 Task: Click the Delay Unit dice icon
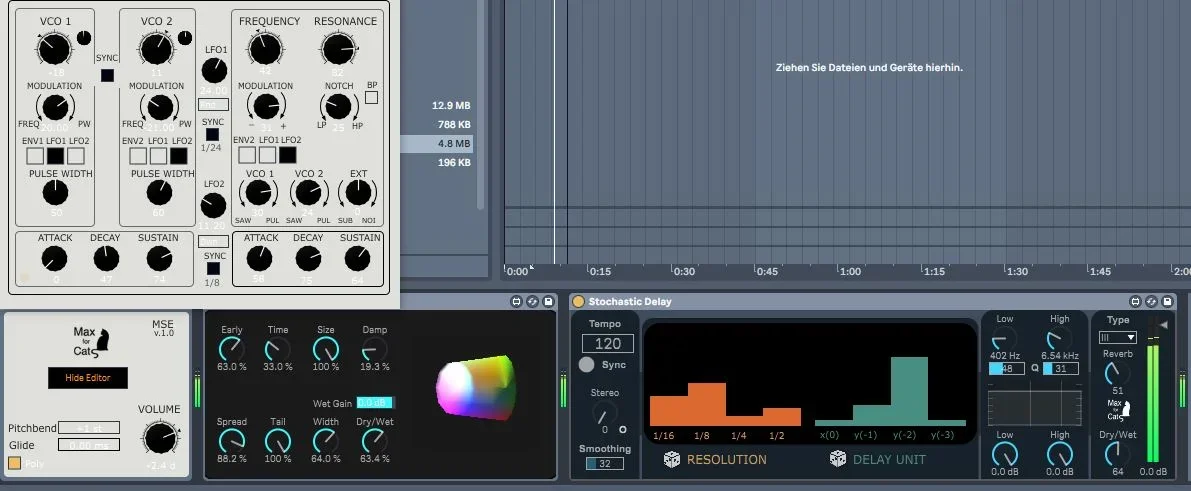(838, 459)
